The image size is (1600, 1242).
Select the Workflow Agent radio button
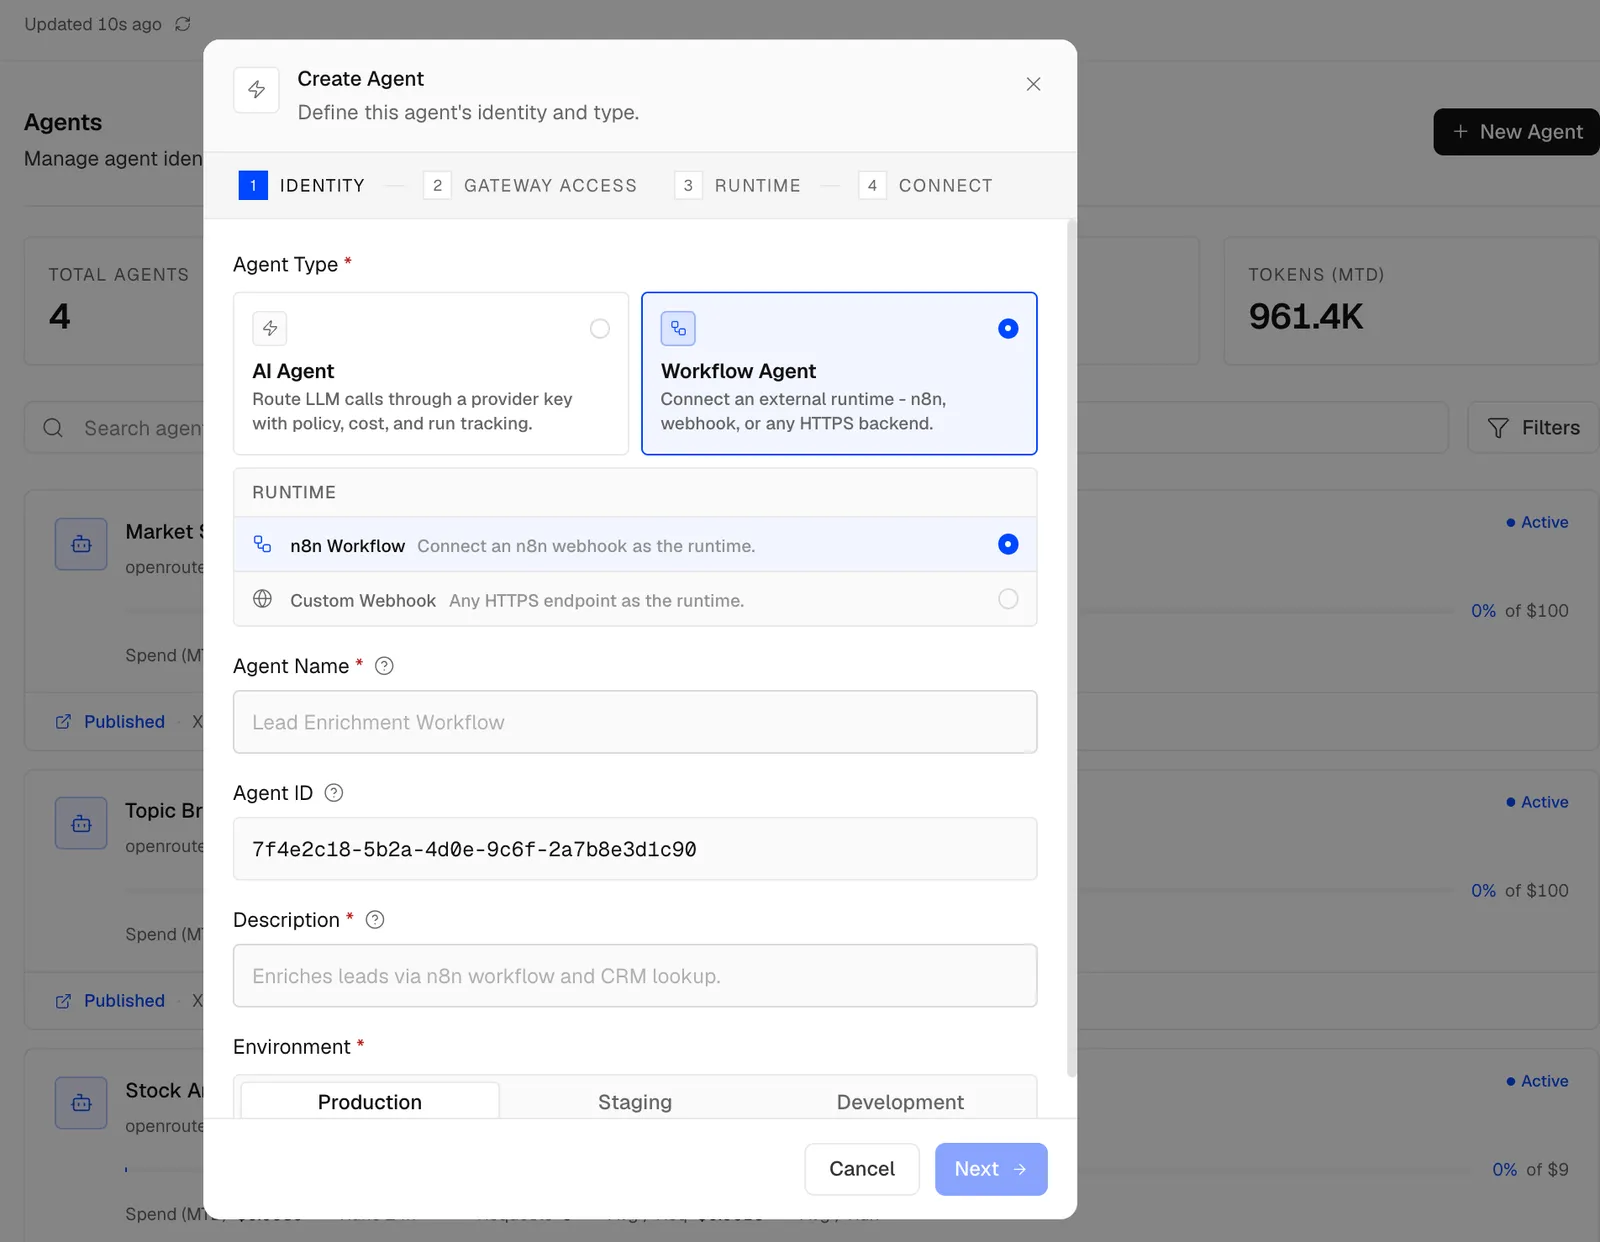pos(1008,329)
